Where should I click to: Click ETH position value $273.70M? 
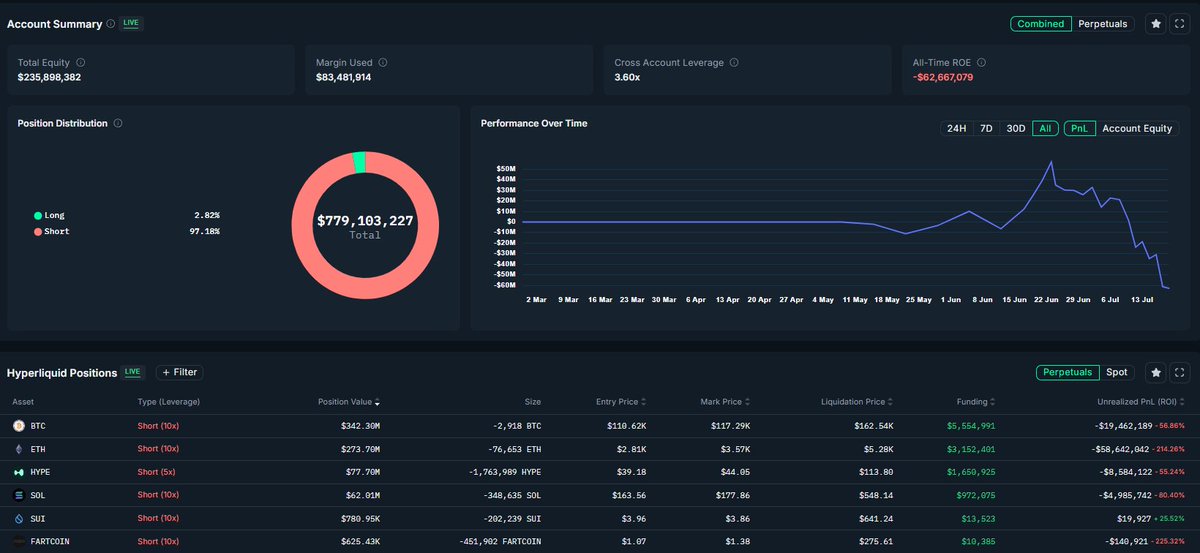[360, 449]
